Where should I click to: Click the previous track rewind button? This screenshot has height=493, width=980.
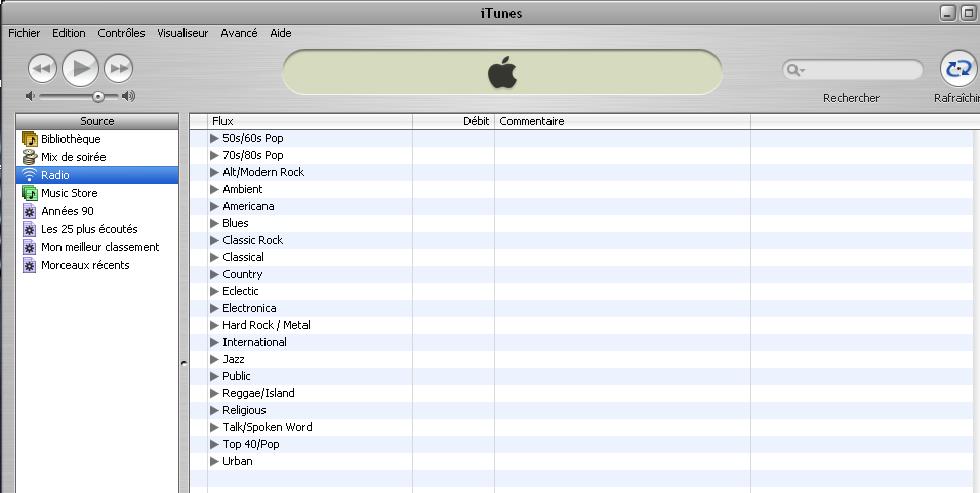pos(42,68)
